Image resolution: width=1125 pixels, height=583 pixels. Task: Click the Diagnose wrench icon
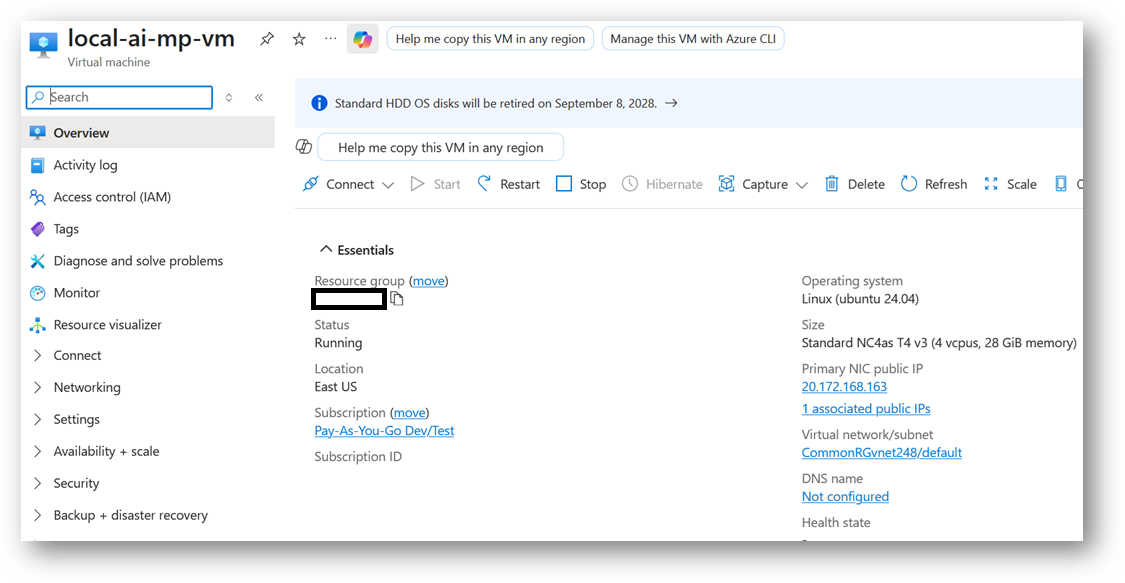tap(37, 261)
